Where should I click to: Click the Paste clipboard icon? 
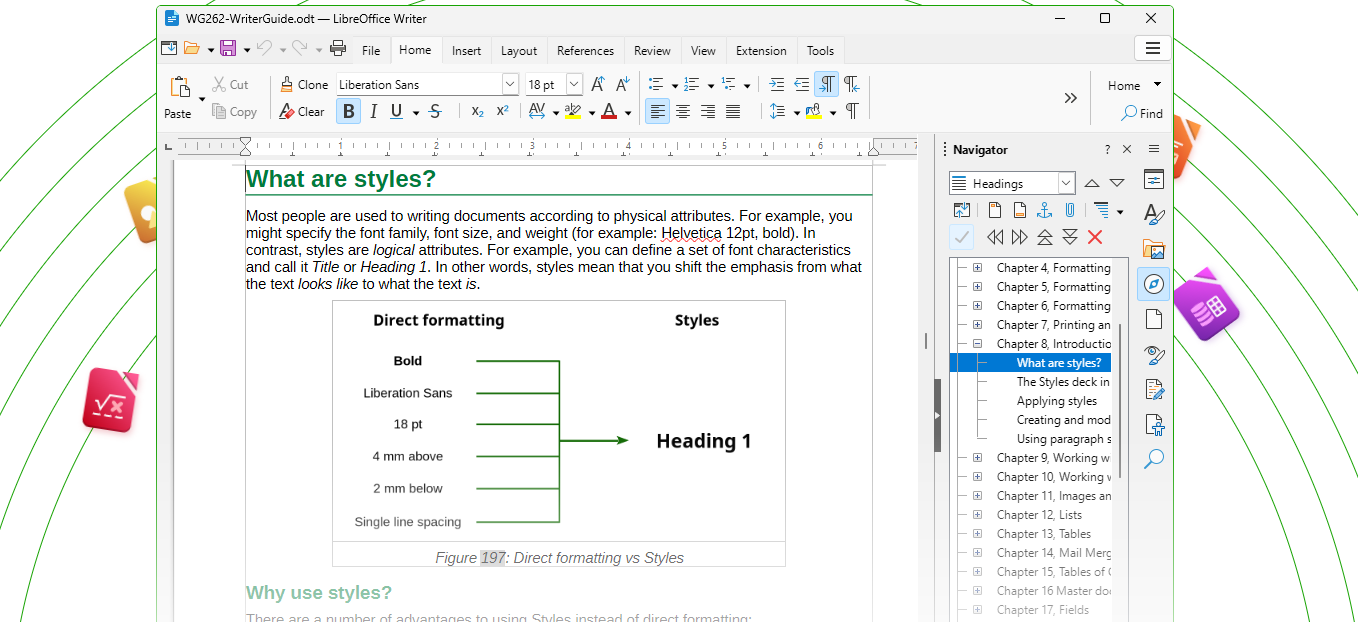(x=180, y=87)
